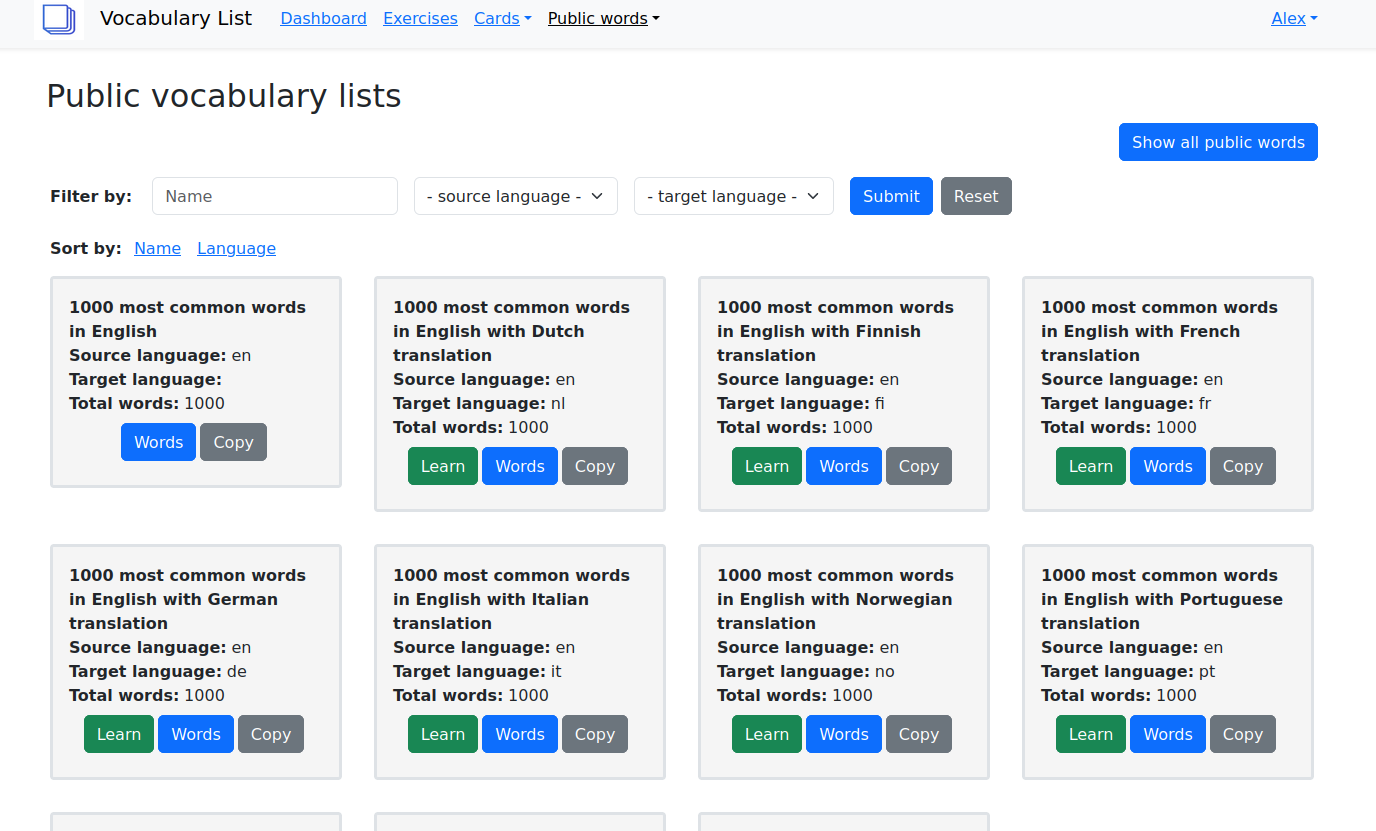Screen dimensions: 1376x831
Task: Open the target language dropdown
Action: pos(733,196)
